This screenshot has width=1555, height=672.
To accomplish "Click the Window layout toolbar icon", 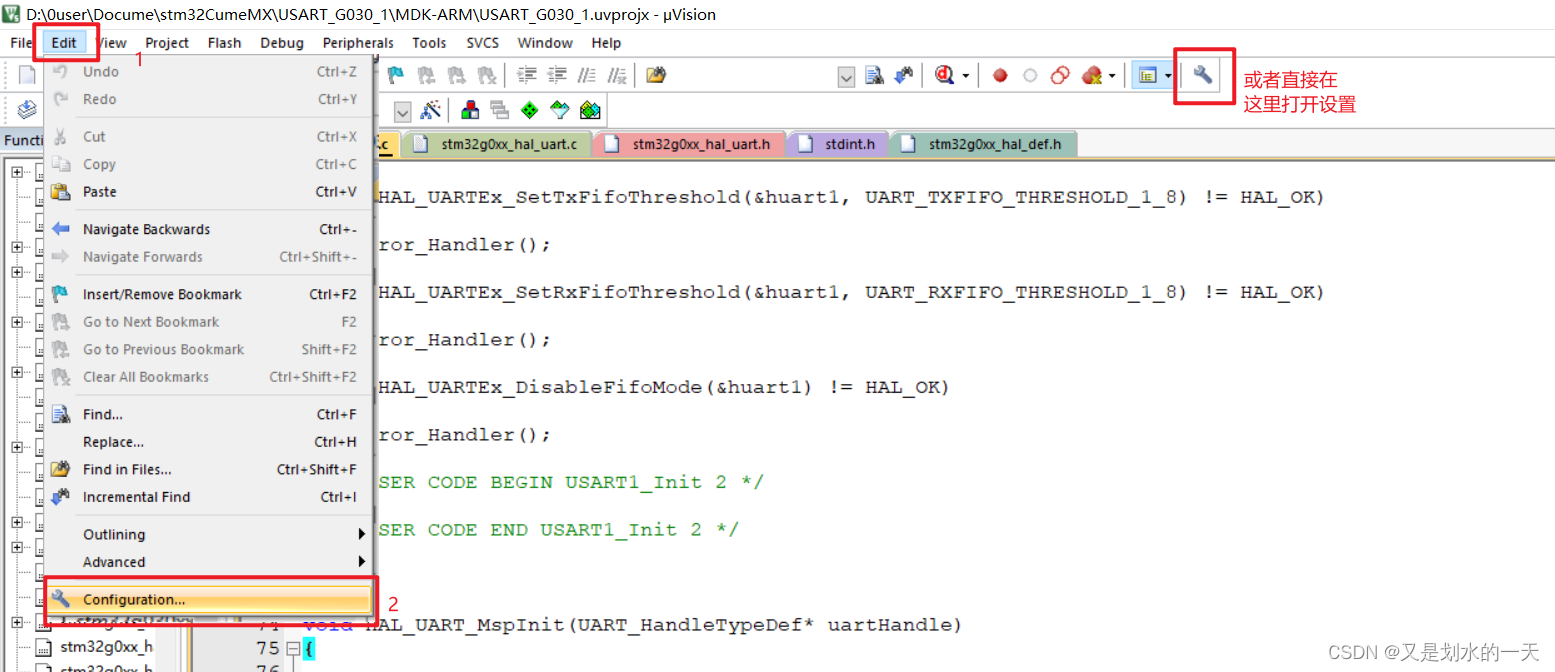I will tap(1147, 75).
